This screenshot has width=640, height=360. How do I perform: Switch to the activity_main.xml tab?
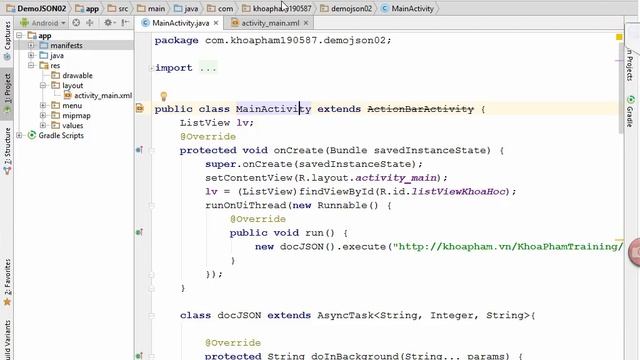coord(269,23)
